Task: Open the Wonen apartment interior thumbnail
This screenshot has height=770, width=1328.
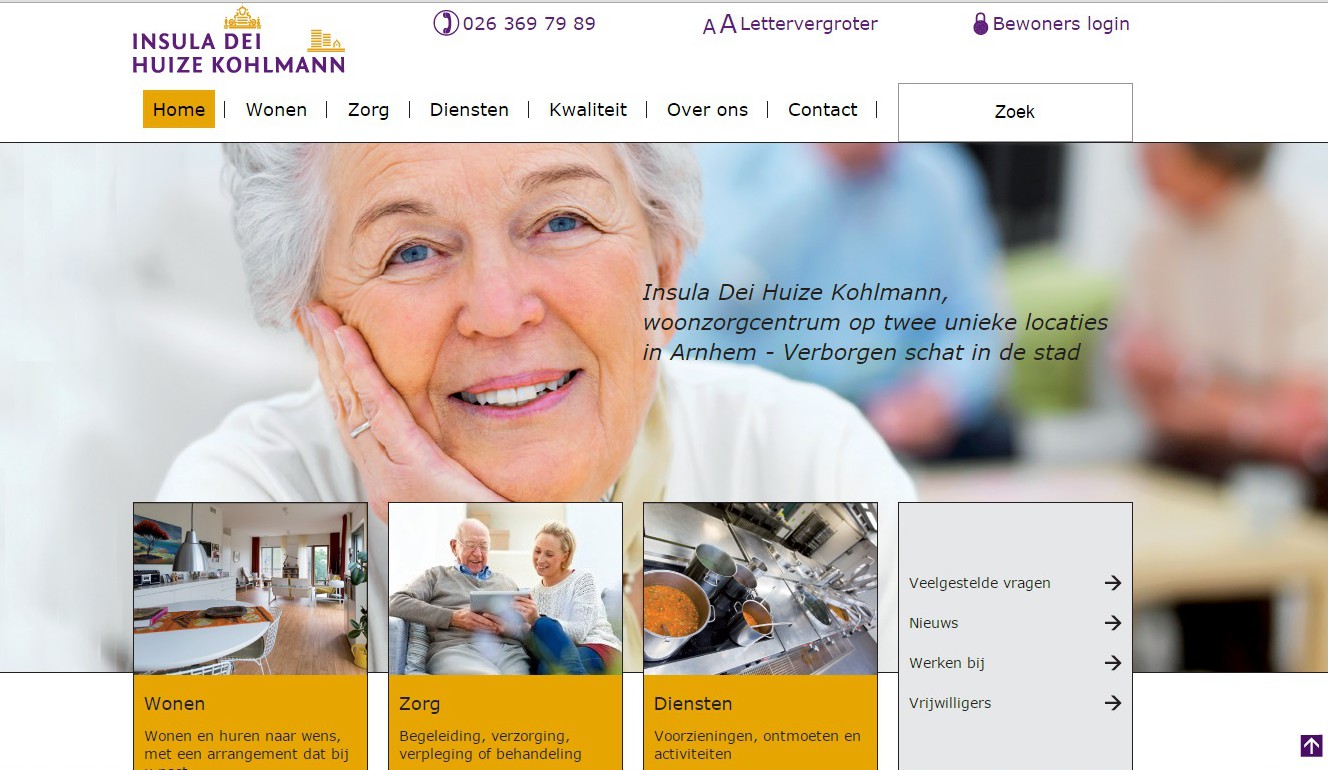Action: [x=250, y=588]
